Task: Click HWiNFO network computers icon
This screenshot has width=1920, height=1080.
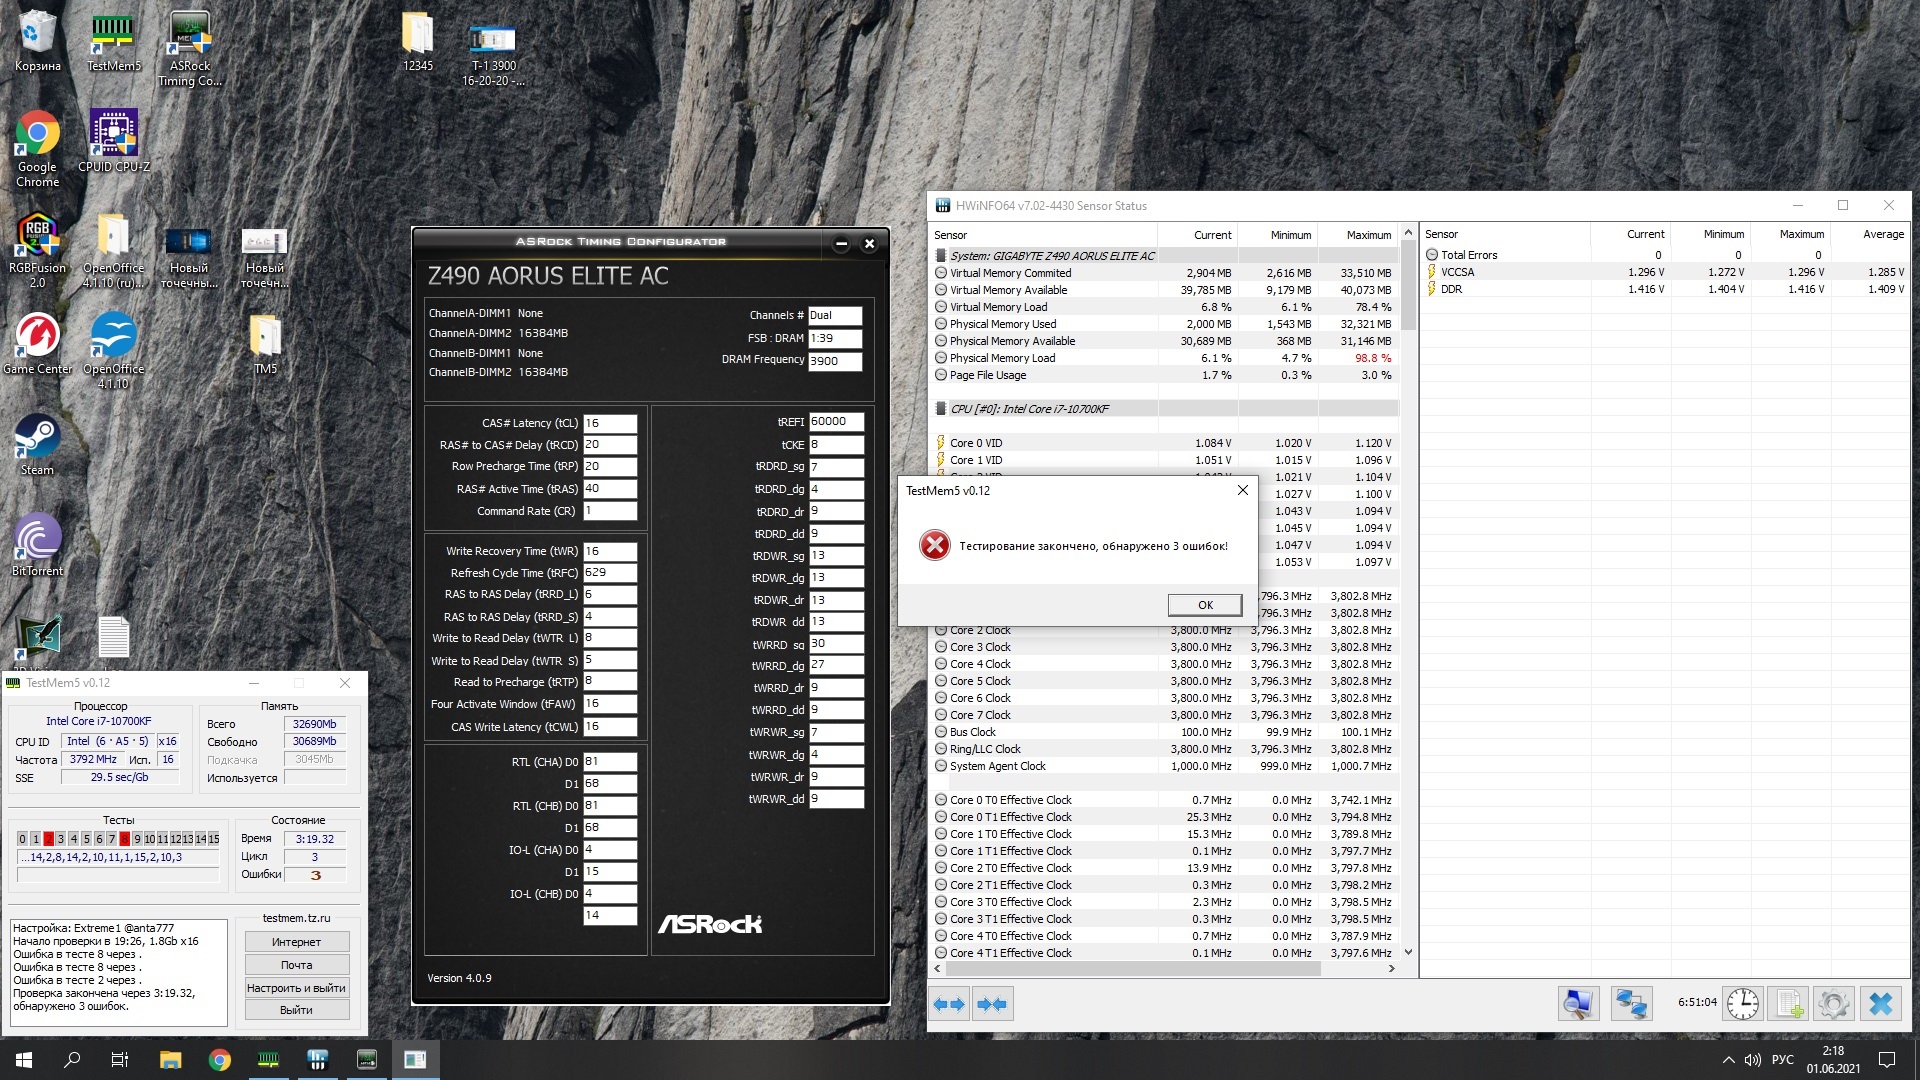Action: [x=1631, y=1003]
